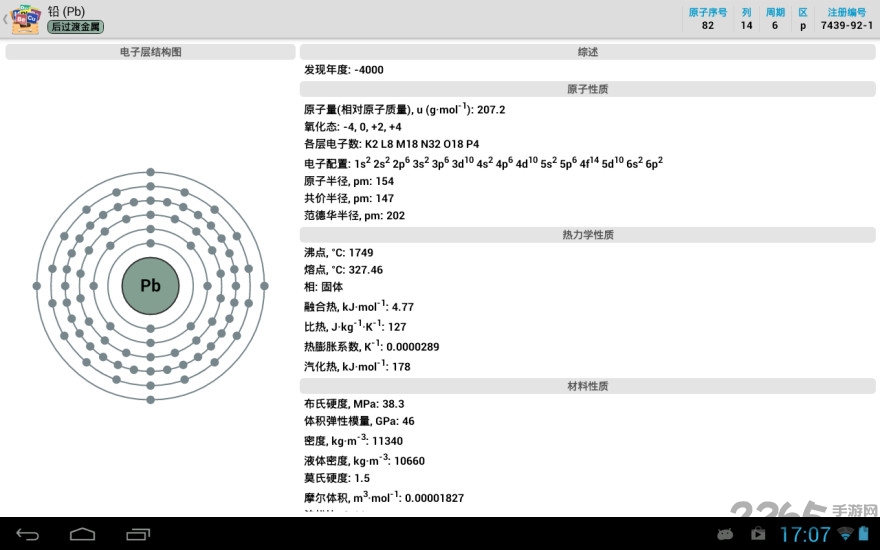Tap the 电子配置 electron configuration line
This screenshot has height=550, width=880.
point(483,163)
